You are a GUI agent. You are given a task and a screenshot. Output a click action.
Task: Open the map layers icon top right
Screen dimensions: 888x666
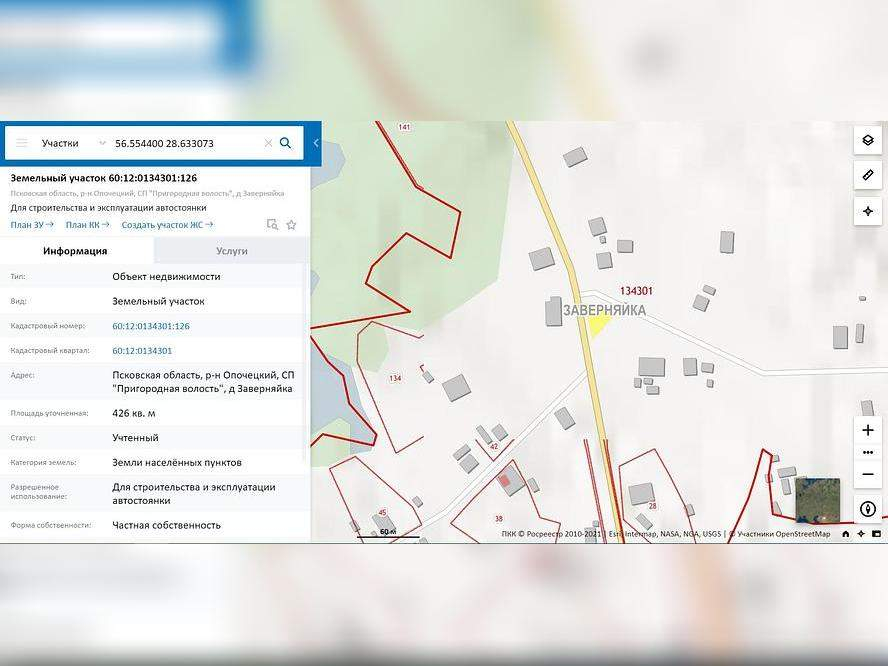coord(867,140)
